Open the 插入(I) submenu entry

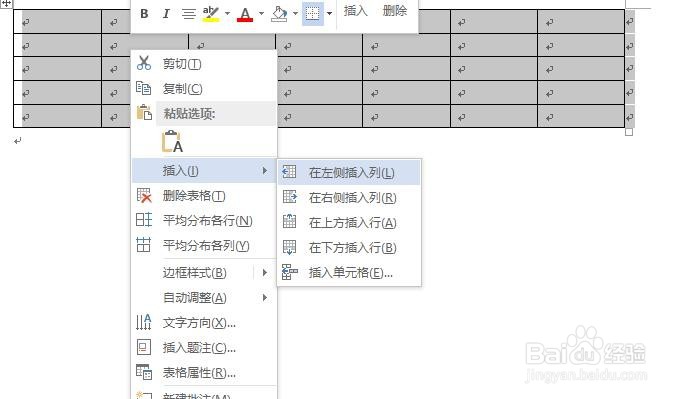point(204,170)
